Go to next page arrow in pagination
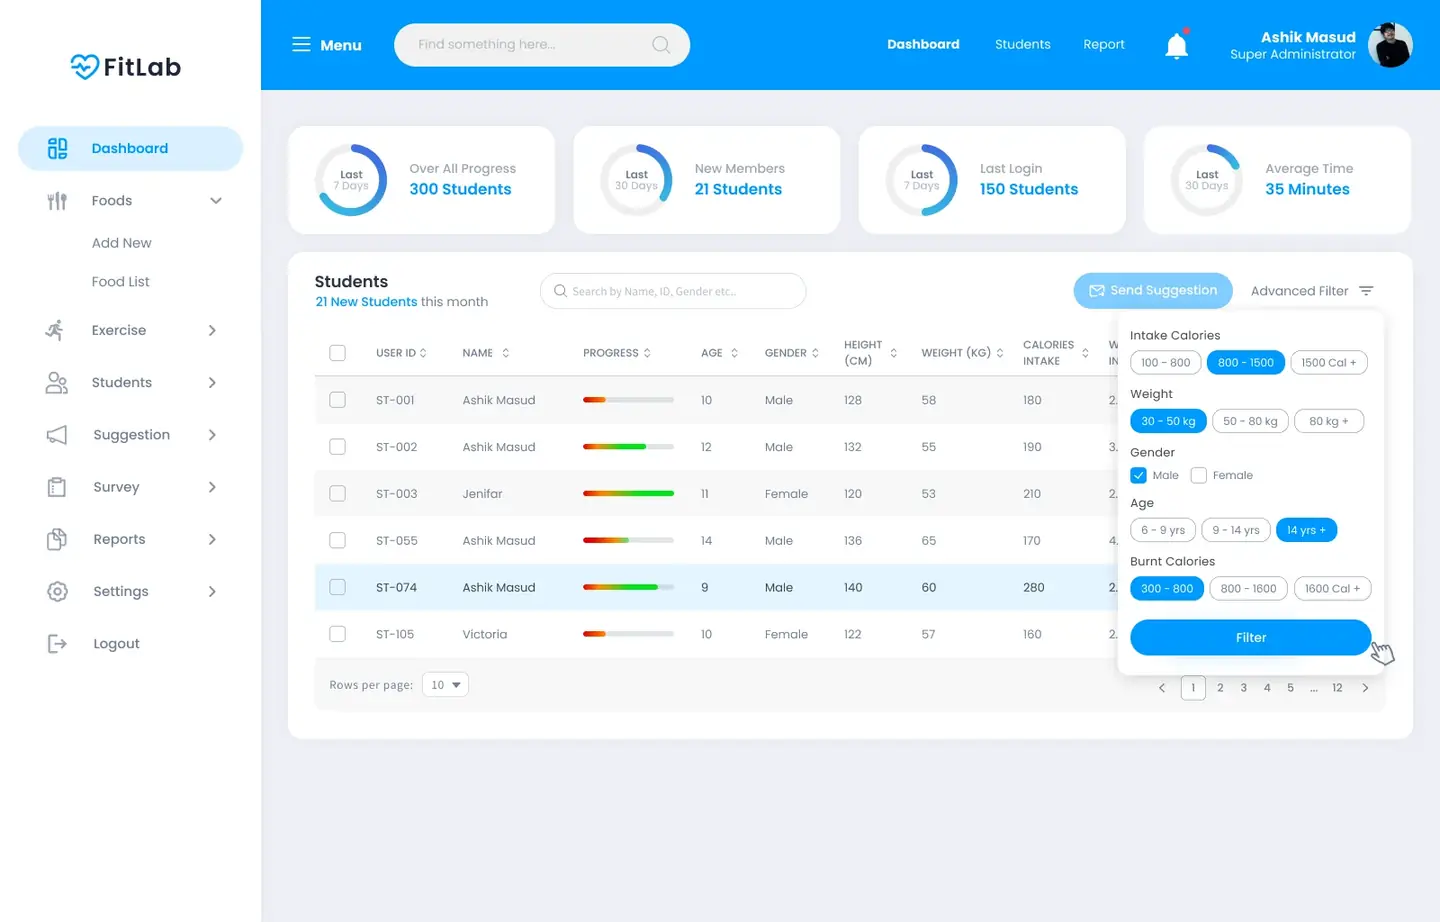The height and width of the screenshot is (922, 1440). (1365, 688)
